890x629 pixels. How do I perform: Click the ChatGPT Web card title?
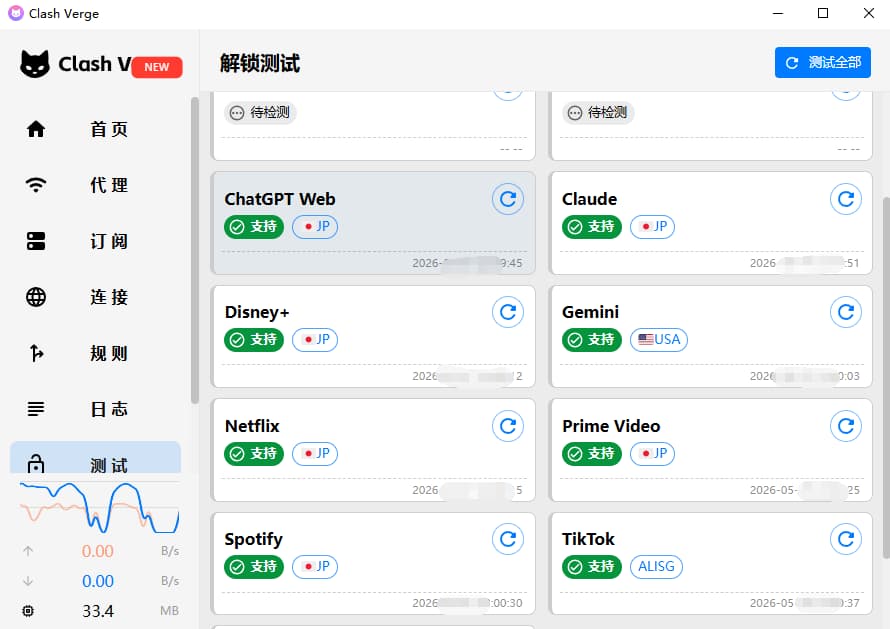pyautogui.click(x=280, y=199)
